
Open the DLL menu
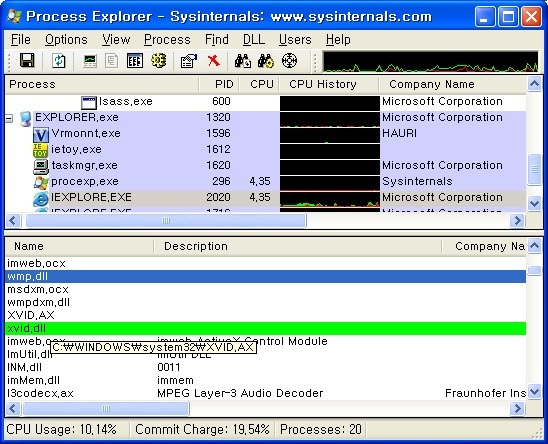254,40
